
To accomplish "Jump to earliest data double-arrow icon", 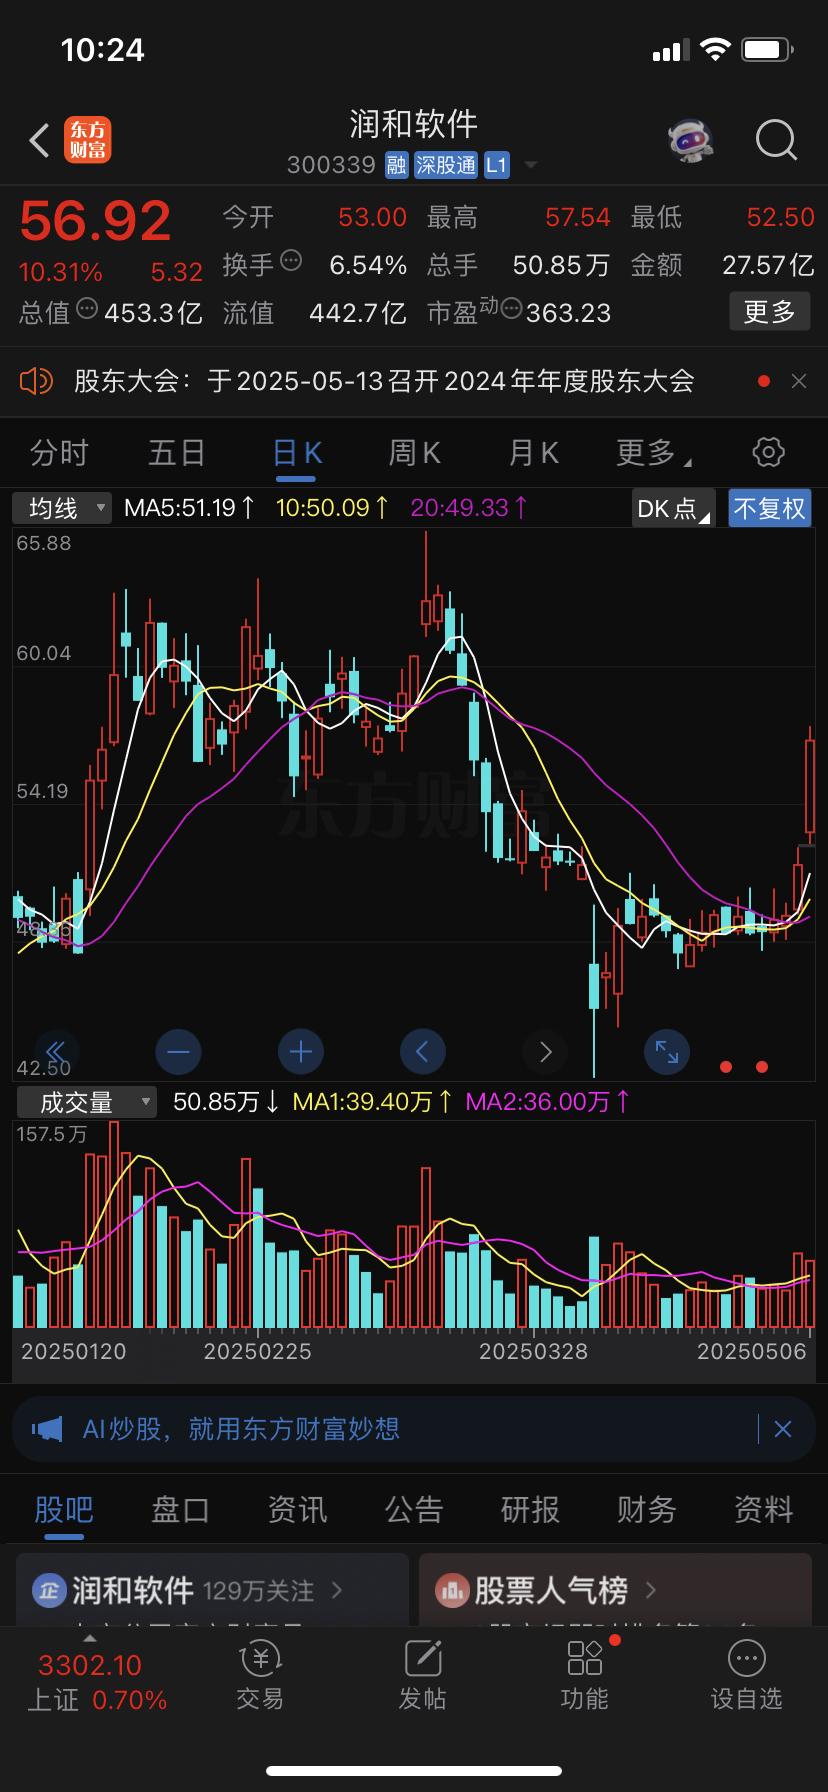I will point(56,1052).
